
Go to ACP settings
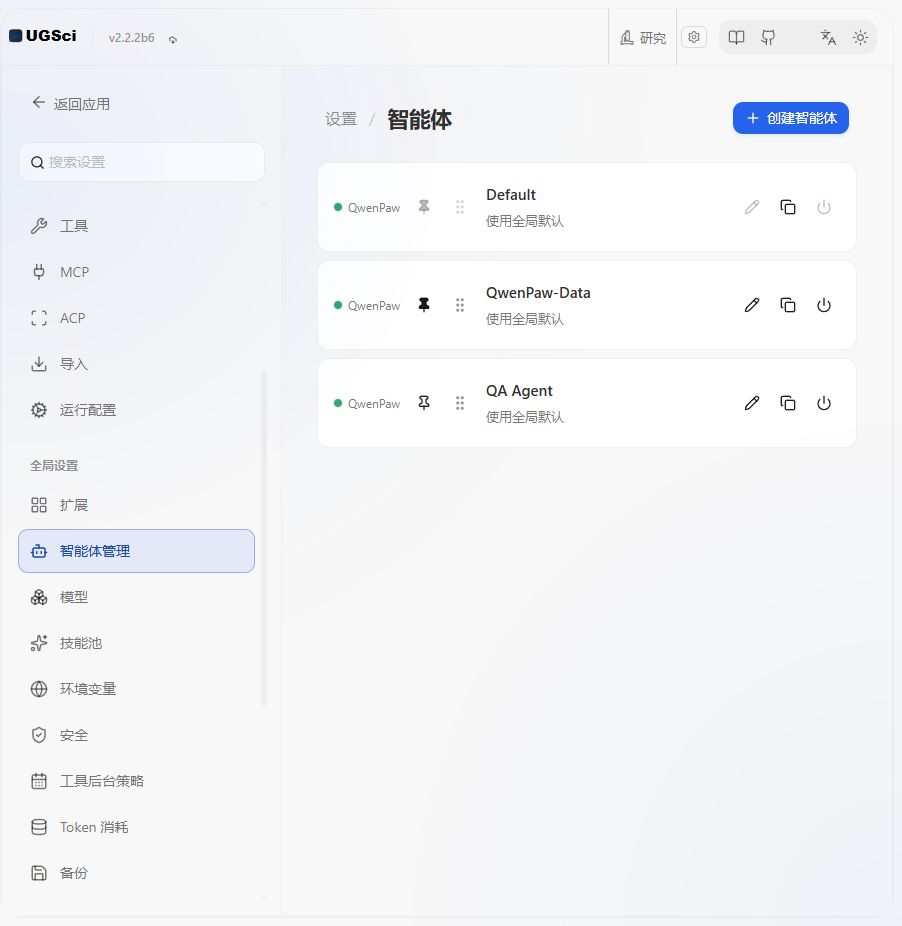(136, 318)
